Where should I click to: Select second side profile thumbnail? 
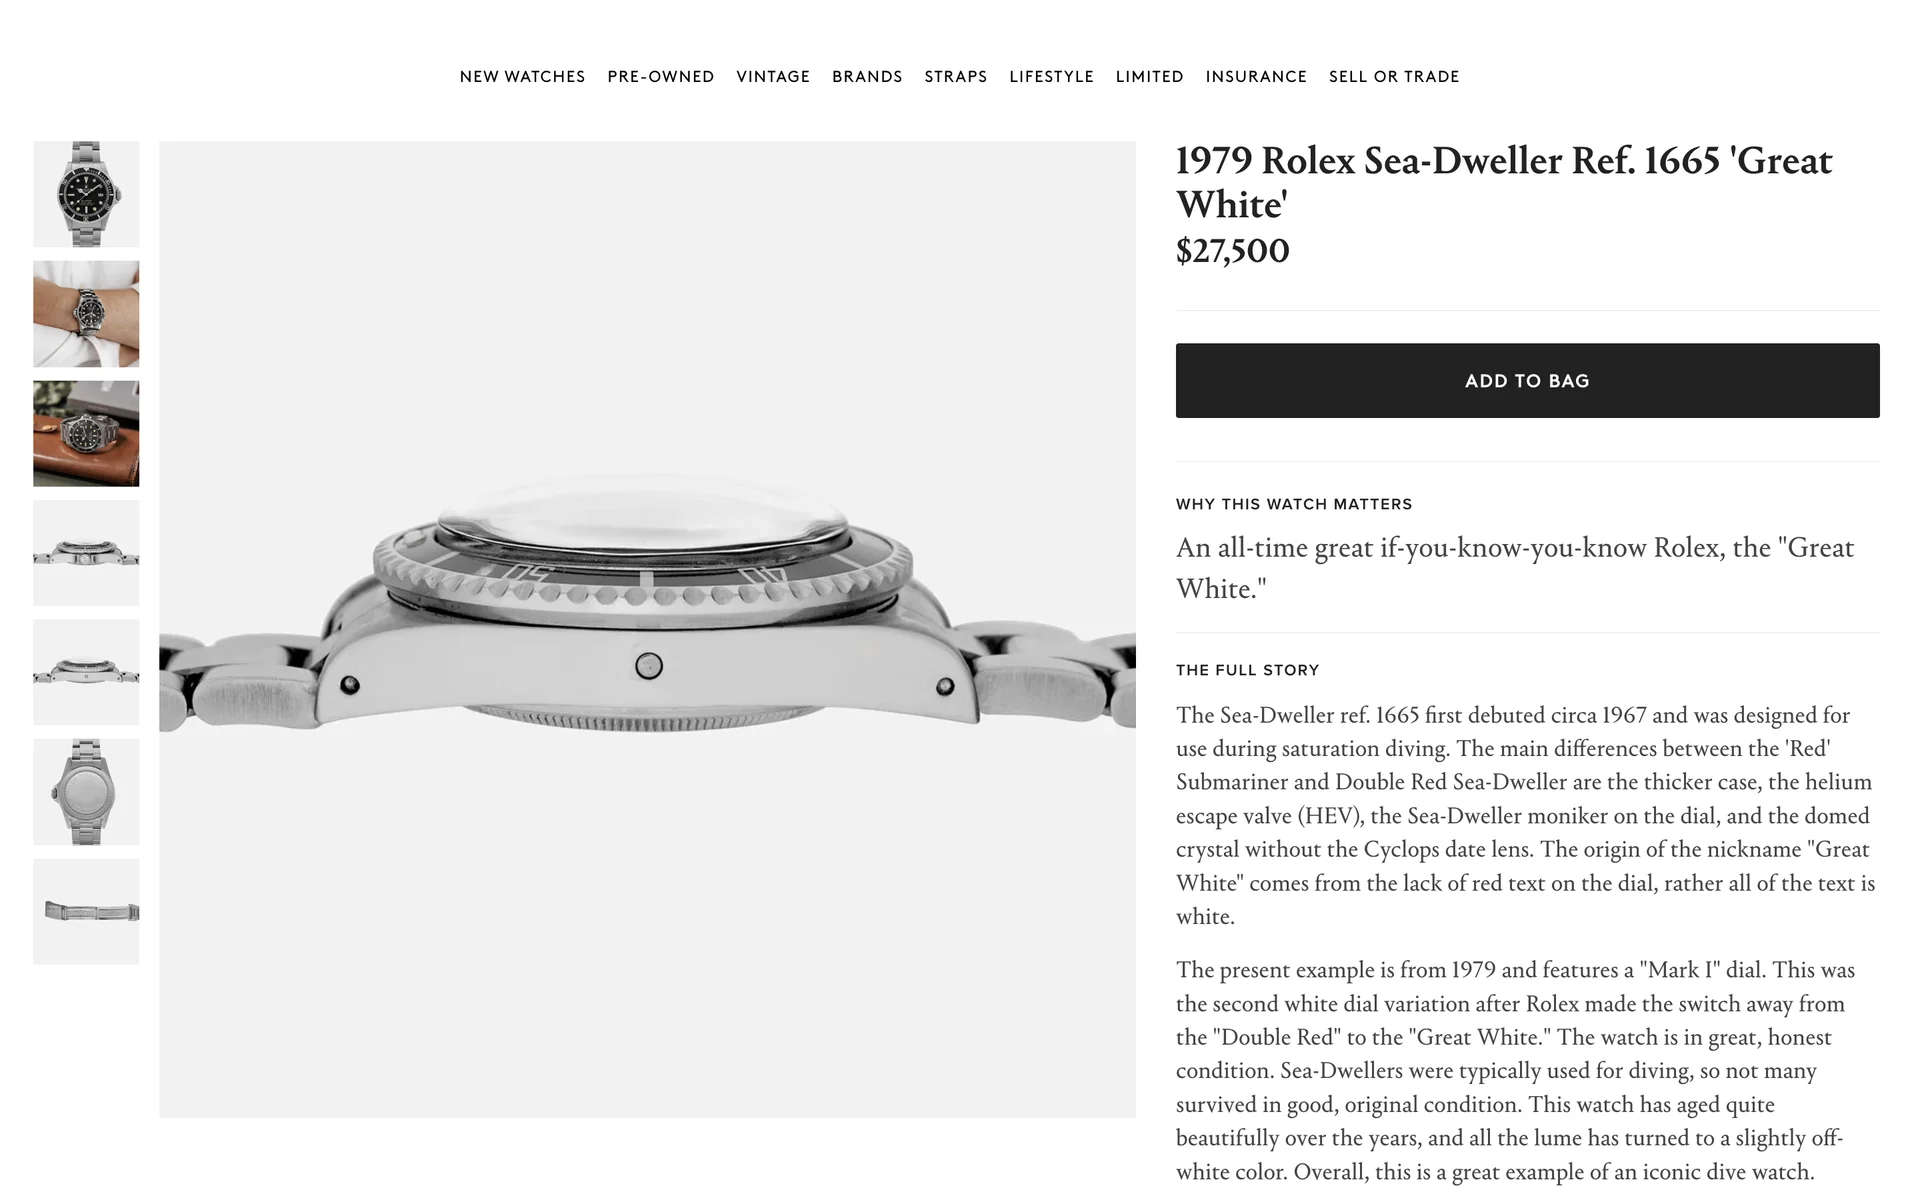tap(86, 672)
